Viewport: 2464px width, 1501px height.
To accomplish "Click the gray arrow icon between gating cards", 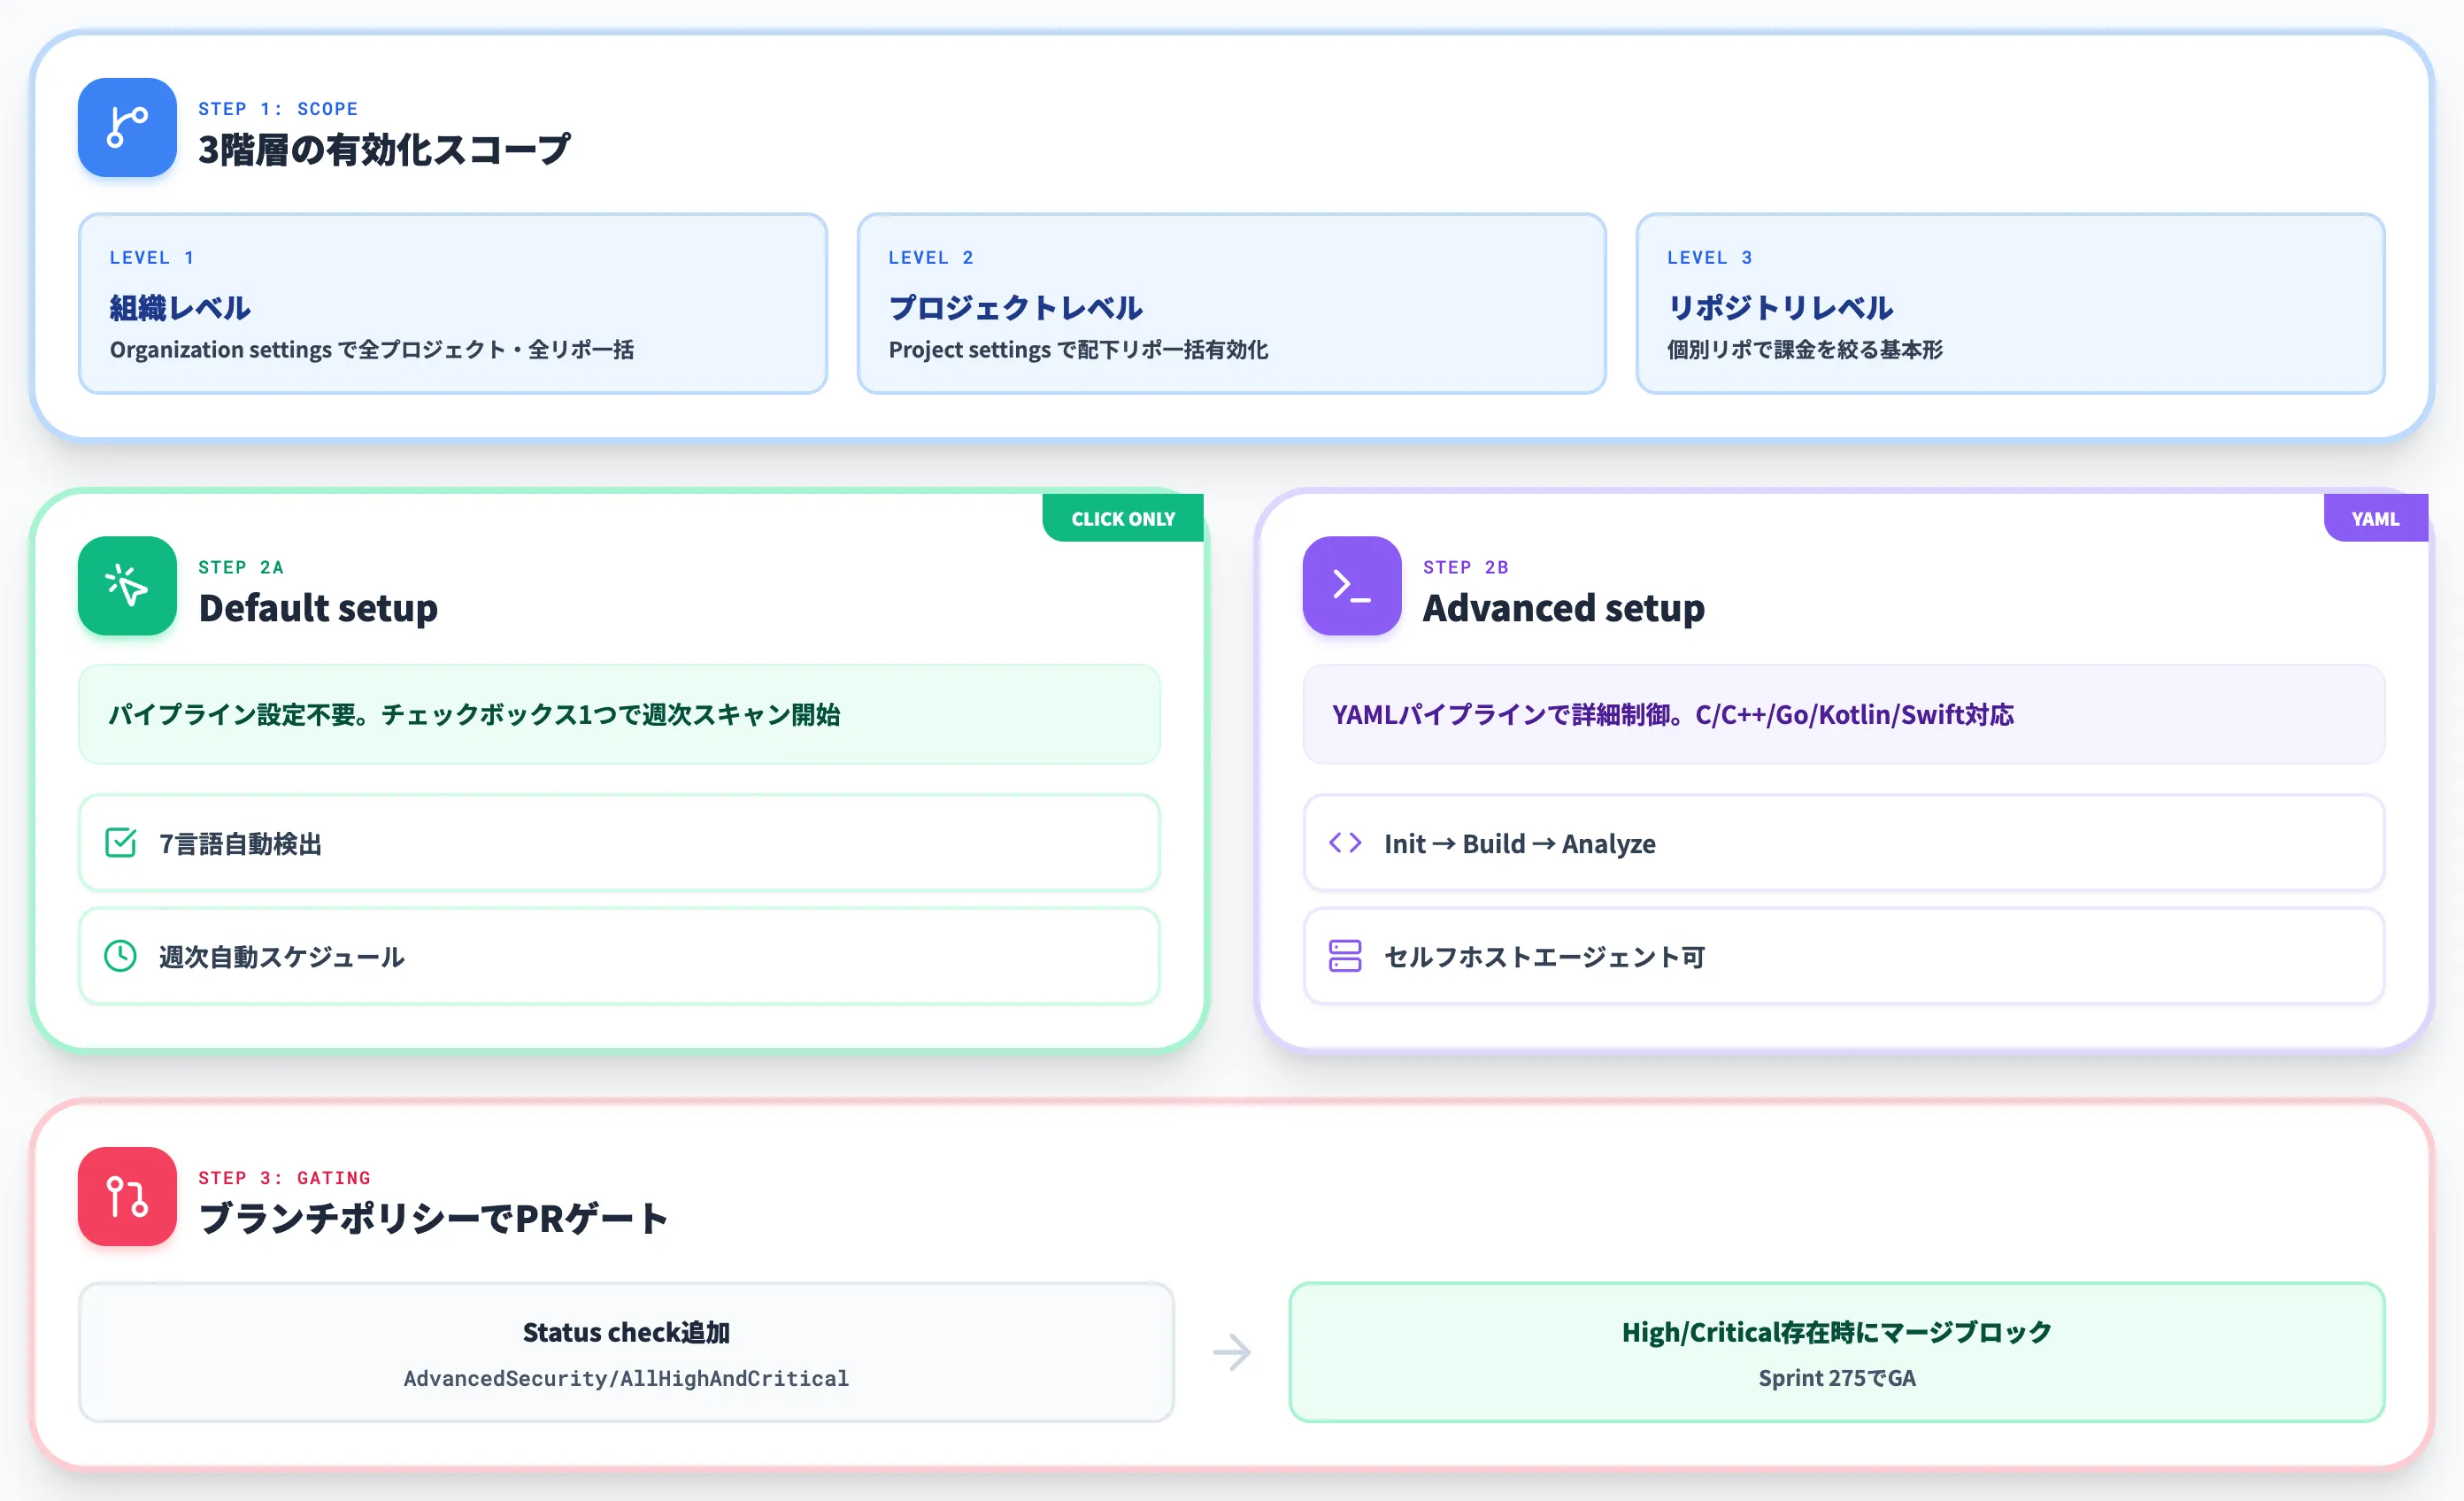I will click(1232, 1352).
